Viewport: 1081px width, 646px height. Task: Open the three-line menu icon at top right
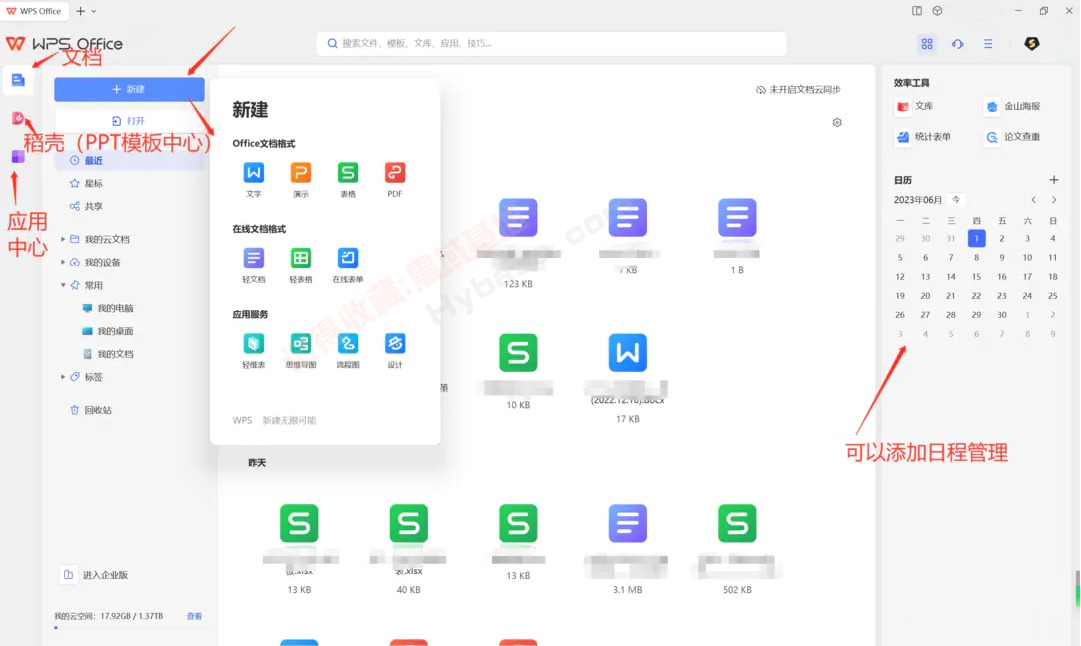click(x=988, y=43)
